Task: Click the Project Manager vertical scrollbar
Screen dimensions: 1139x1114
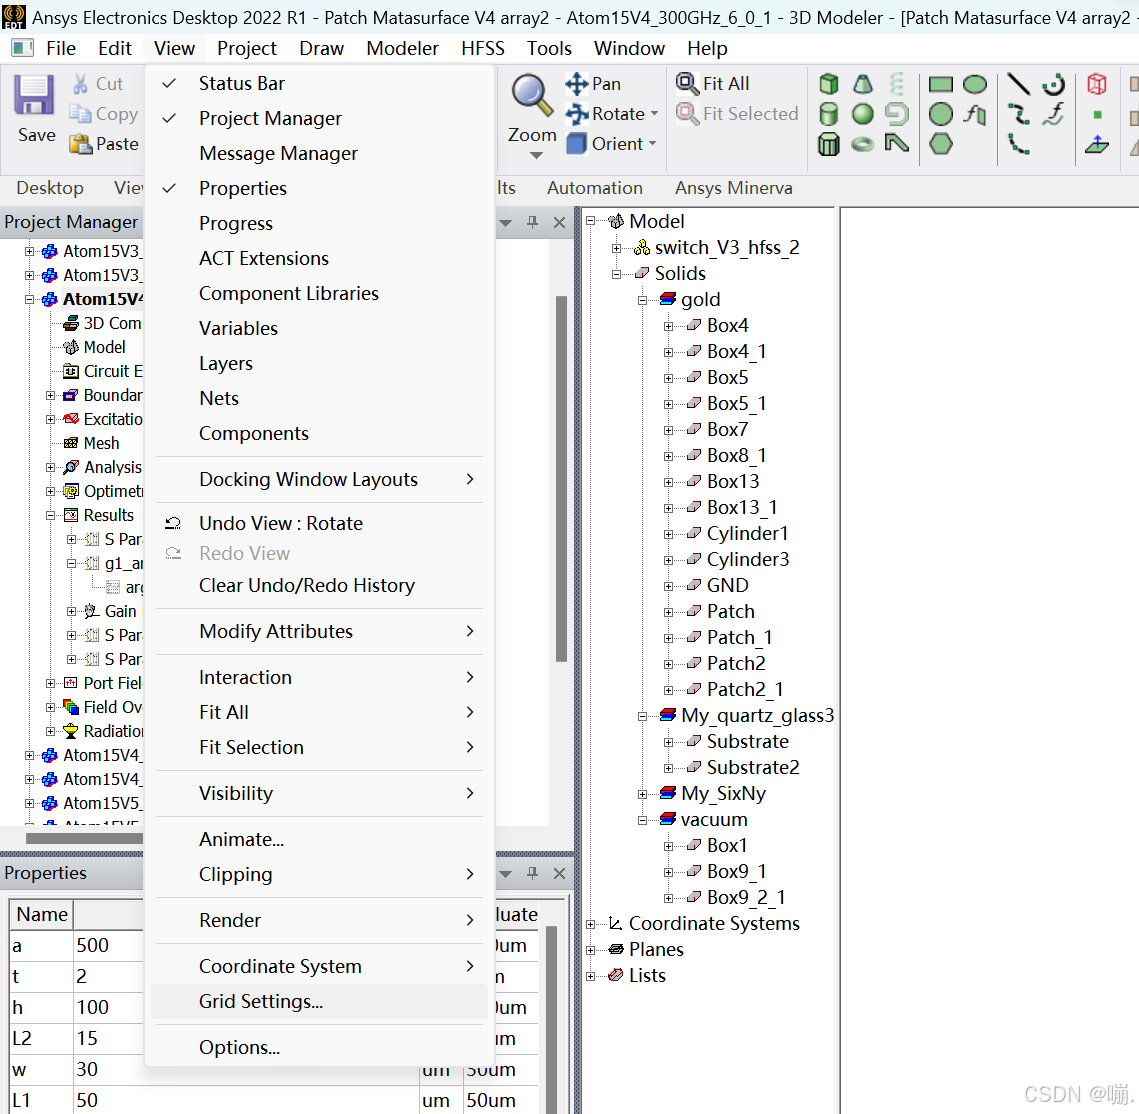Action: click(561, 479)
